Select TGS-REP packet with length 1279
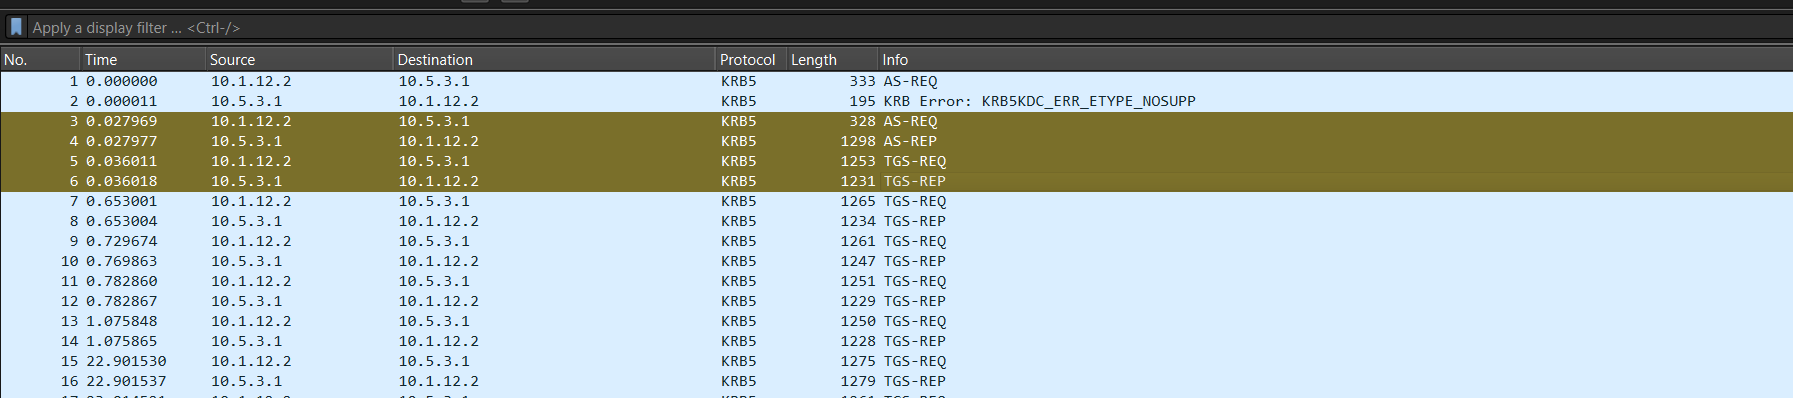Viewport: 1793px width, 398px height. click(896, 381)
